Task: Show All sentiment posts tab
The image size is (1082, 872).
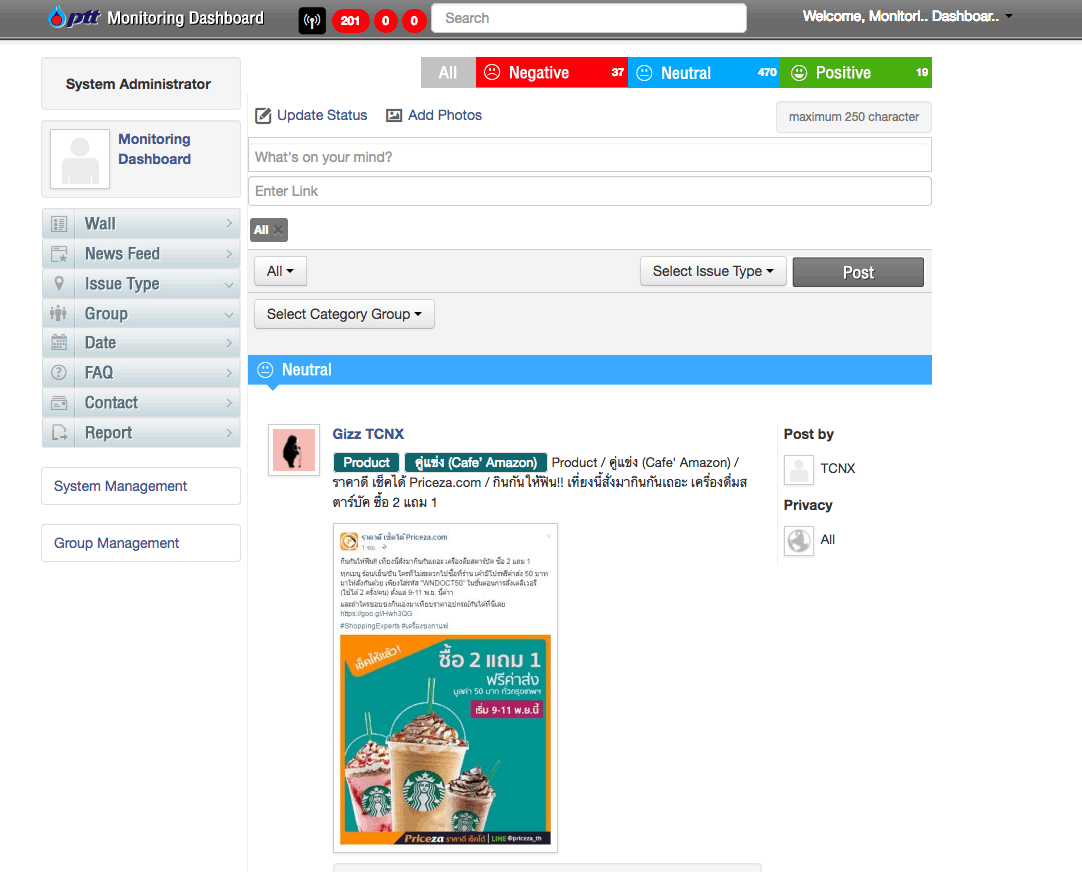Action: pos(448,72)
